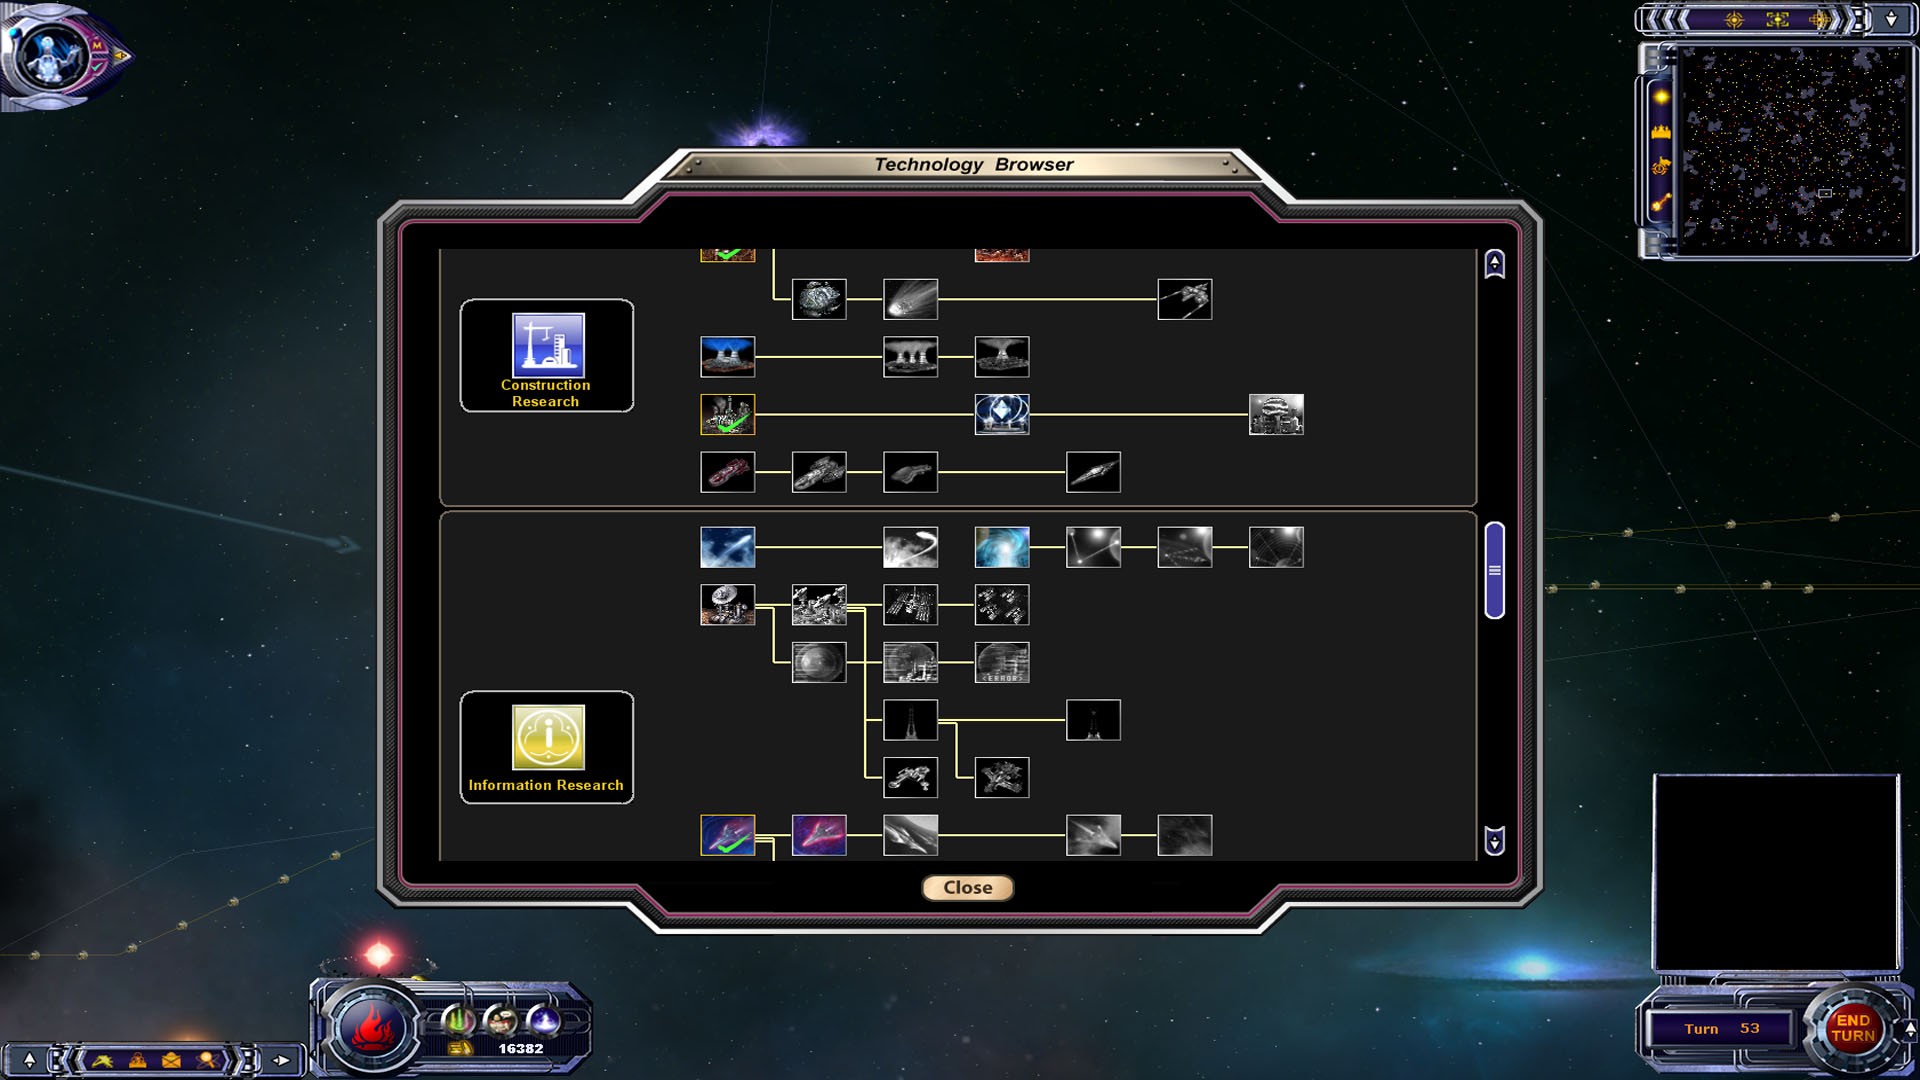Open the approval rating icon next to research
Viewport: 1920px width, 1080px height.
pyautogui.click(x=500, y=1021)
